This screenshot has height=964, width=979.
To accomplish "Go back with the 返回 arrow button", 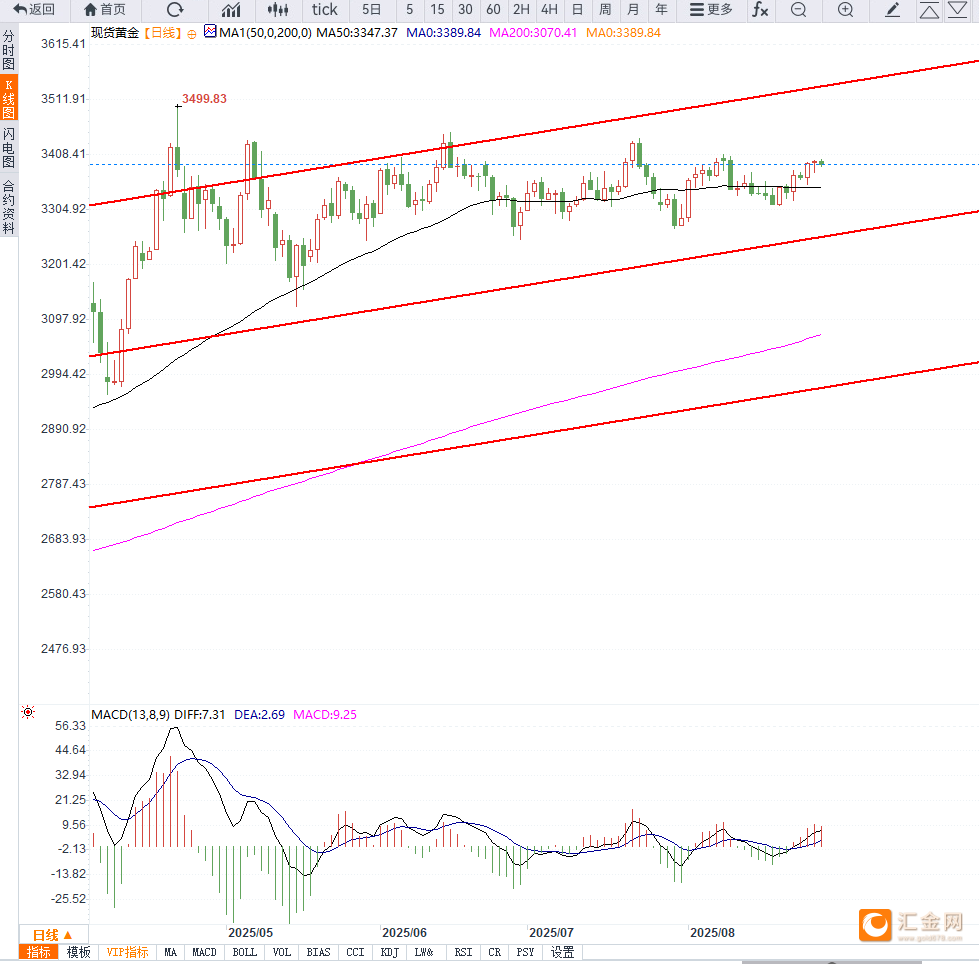I will point(34,9).
